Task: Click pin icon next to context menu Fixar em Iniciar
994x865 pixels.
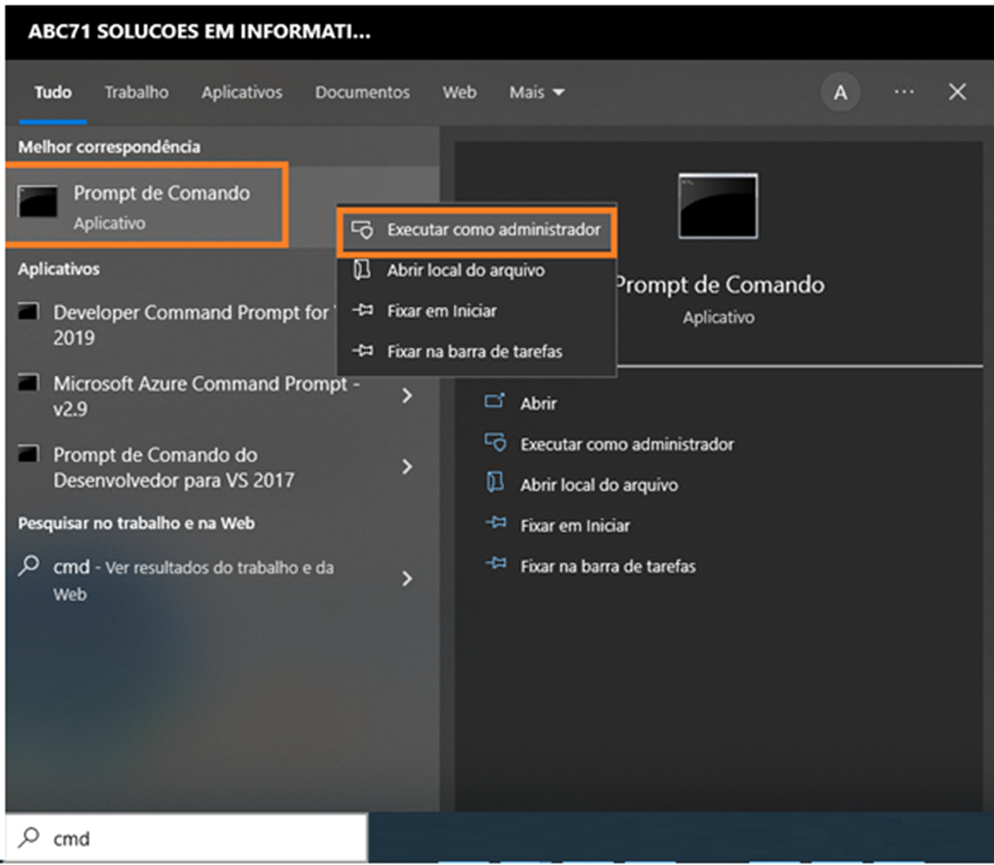Action: coord(363,310)
